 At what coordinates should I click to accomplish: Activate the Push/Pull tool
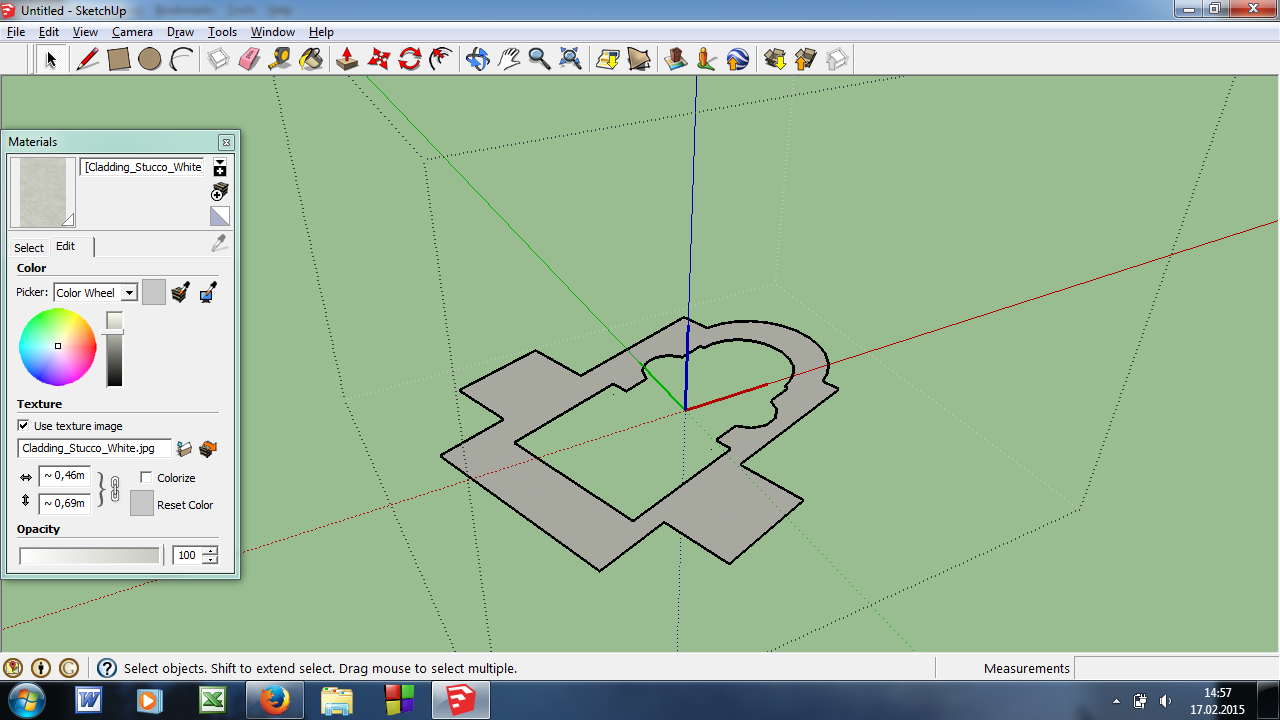pos(347,59)
